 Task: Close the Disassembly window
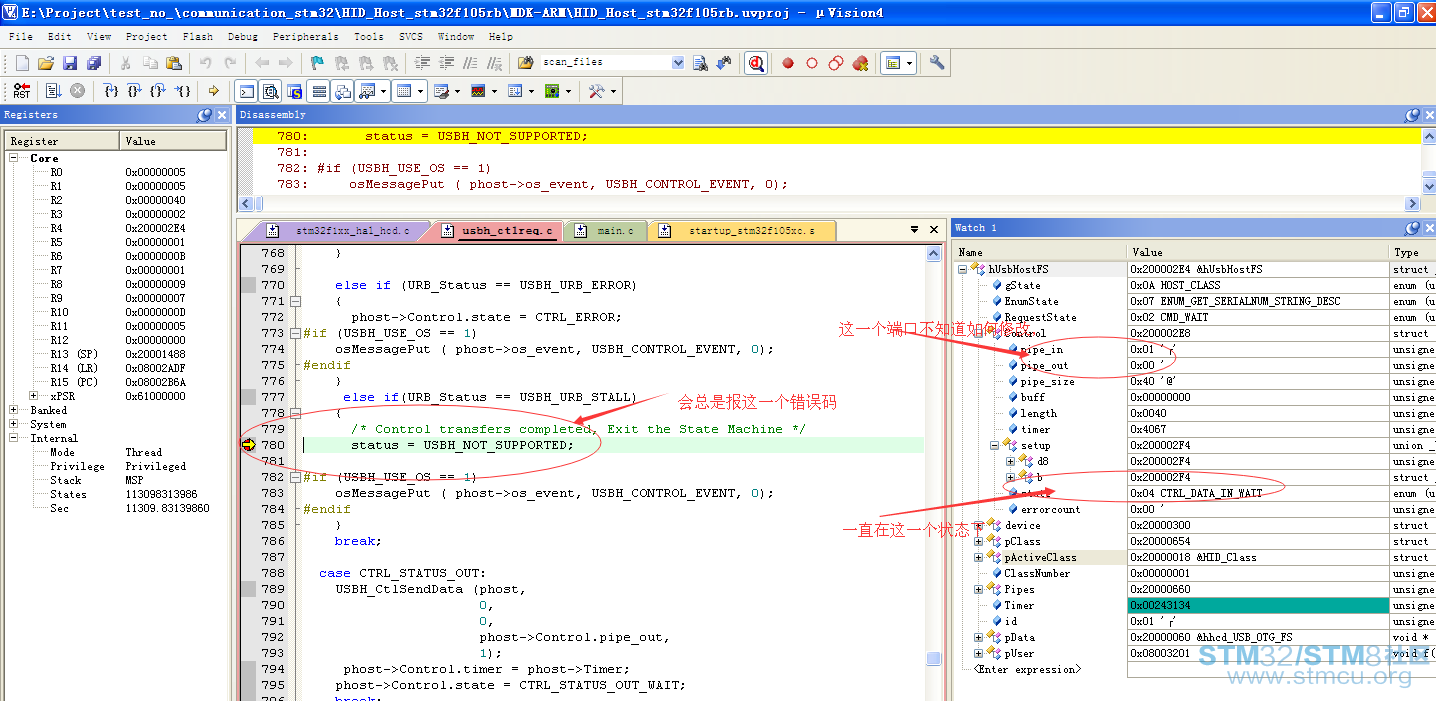1427,115
